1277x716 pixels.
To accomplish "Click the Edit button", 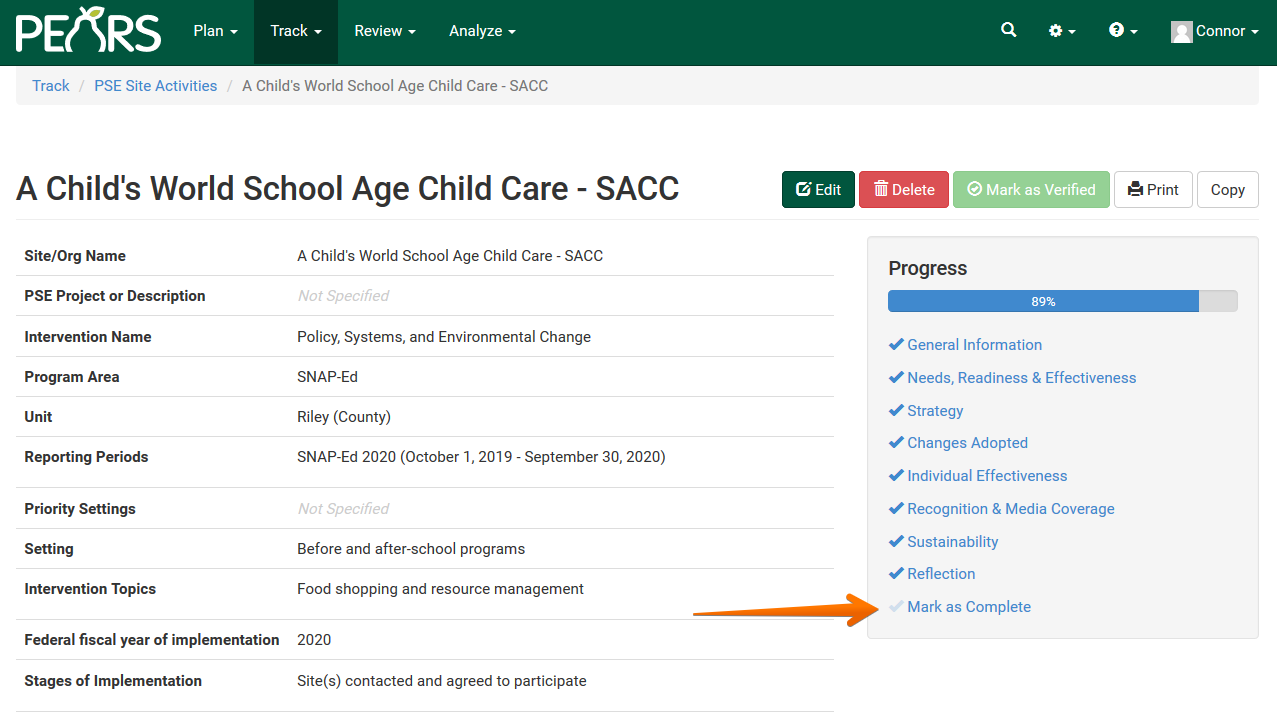I will tap(818, 190).
